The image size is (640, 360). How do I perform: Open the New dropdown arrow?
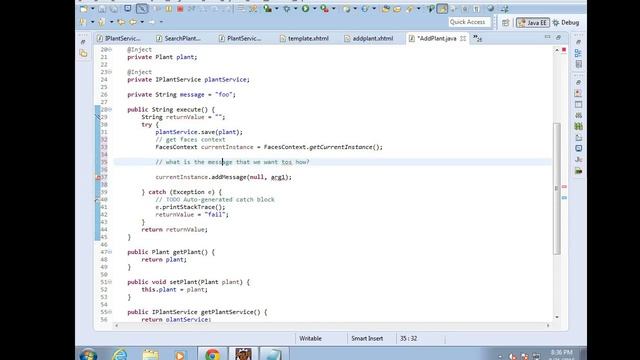click(x=92, y=9)
